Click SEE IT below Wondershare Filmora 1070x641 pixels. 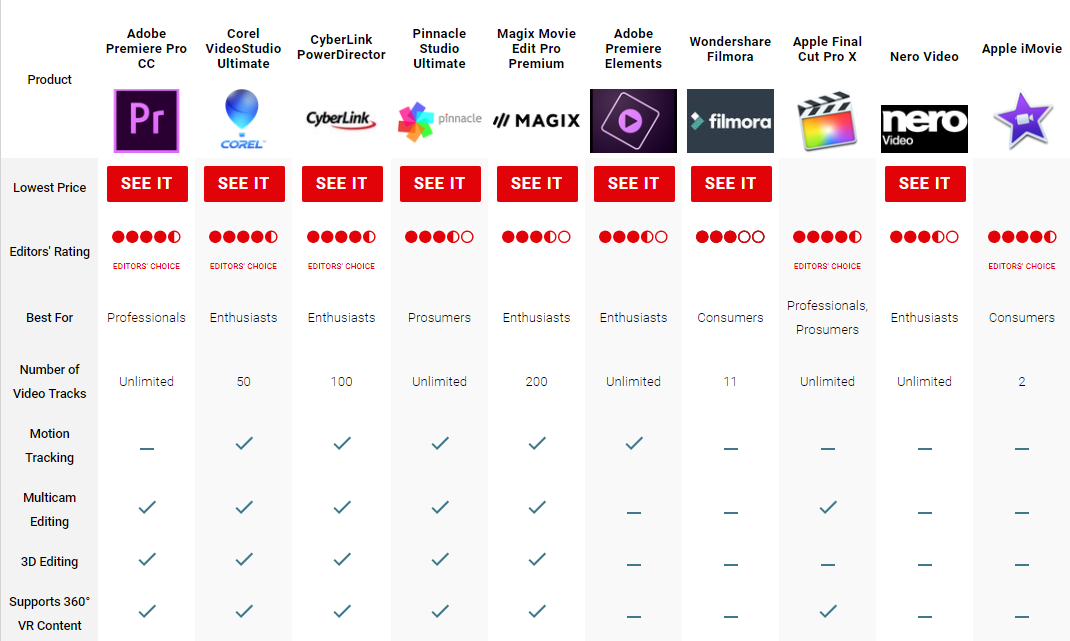[x=730, y=183]
